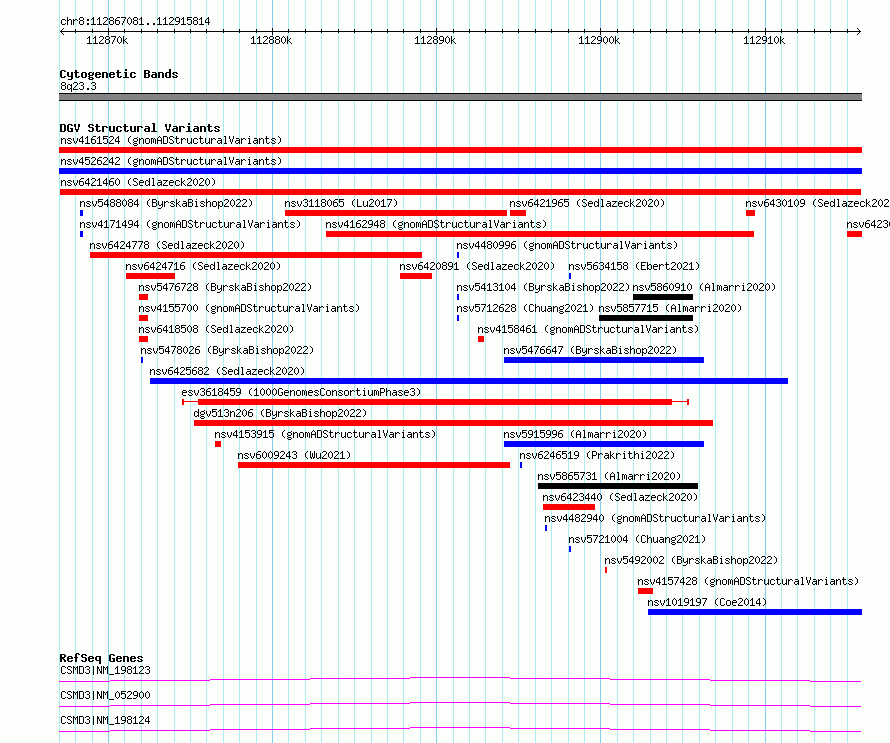Click the Cytogenetic Bands track heading
890x743 pixels.
[x=119, y=74]
